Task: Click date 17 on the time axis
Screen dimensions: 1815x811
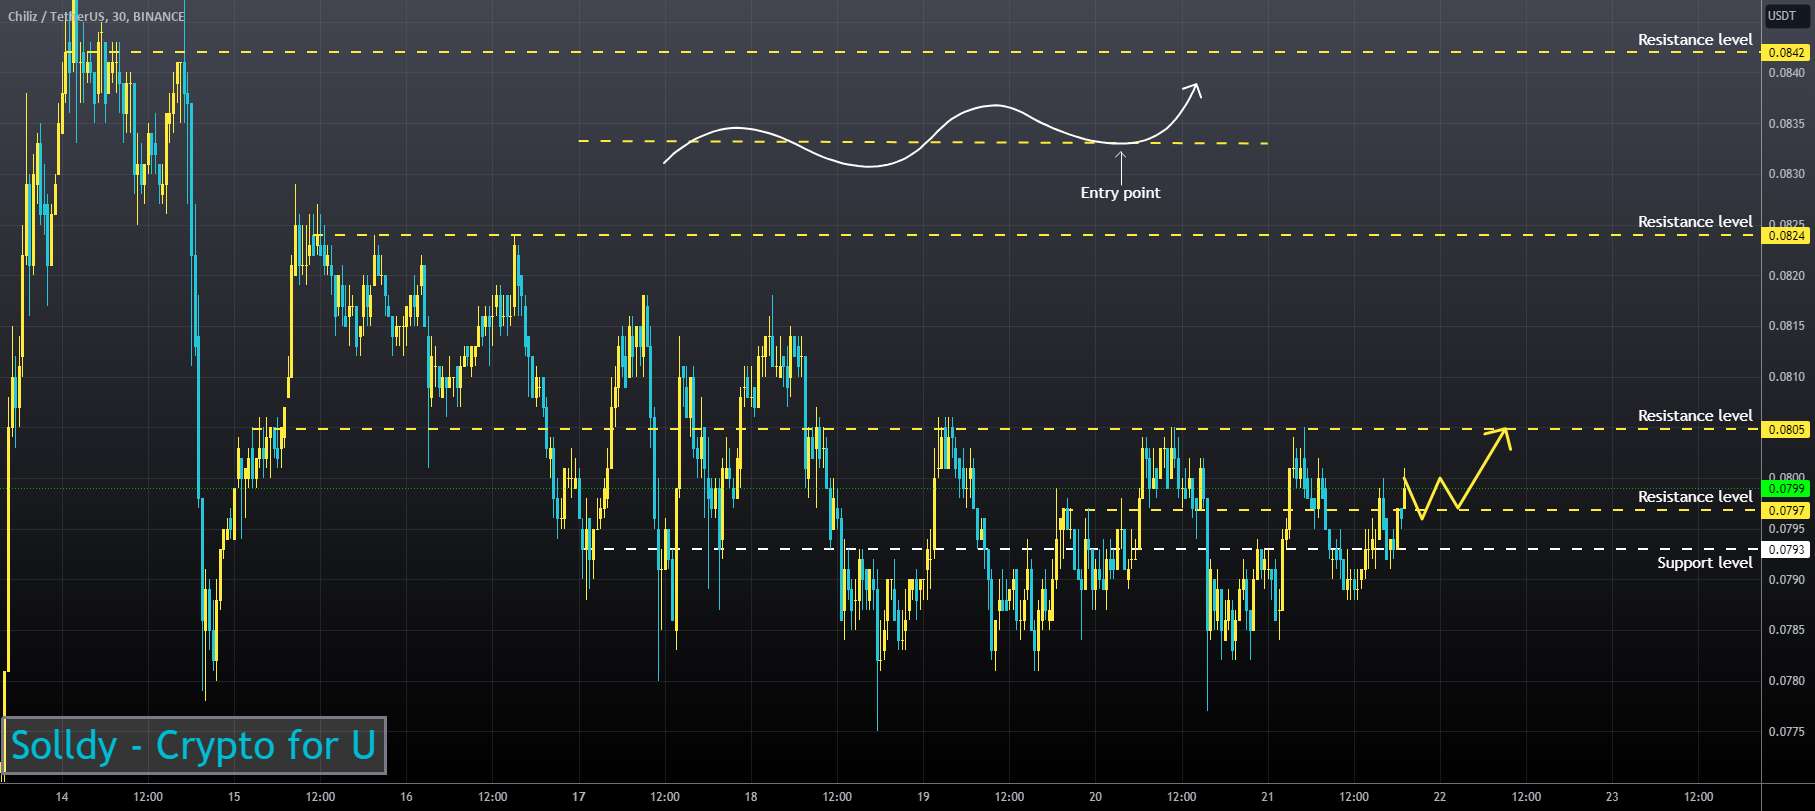Action: coord(579,797)
